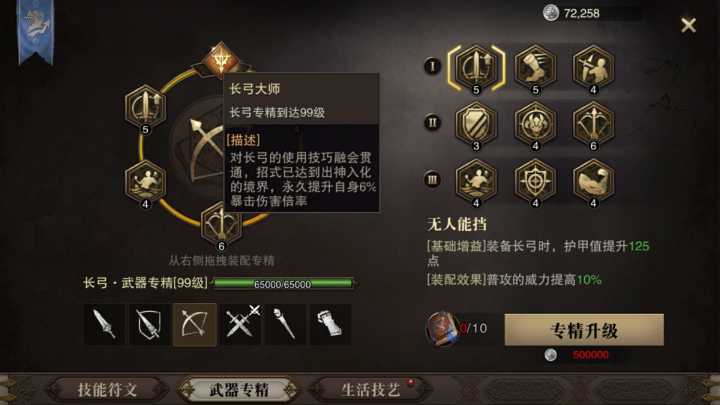Screen dimensions: 720x405
Task: Open the 生活技艺 tab
Action: click(370, 390)
